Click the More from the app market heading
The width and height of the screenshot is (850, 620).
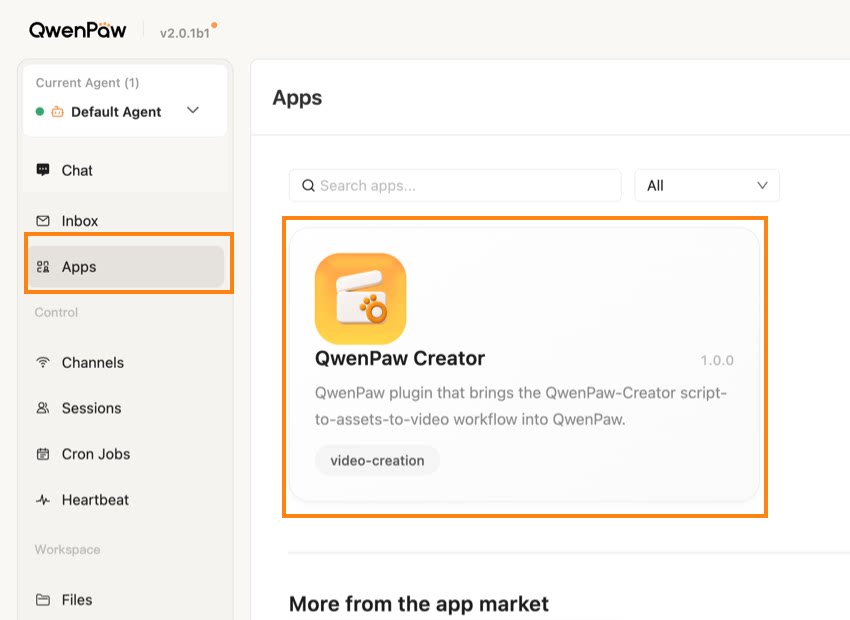pos(419,604)
